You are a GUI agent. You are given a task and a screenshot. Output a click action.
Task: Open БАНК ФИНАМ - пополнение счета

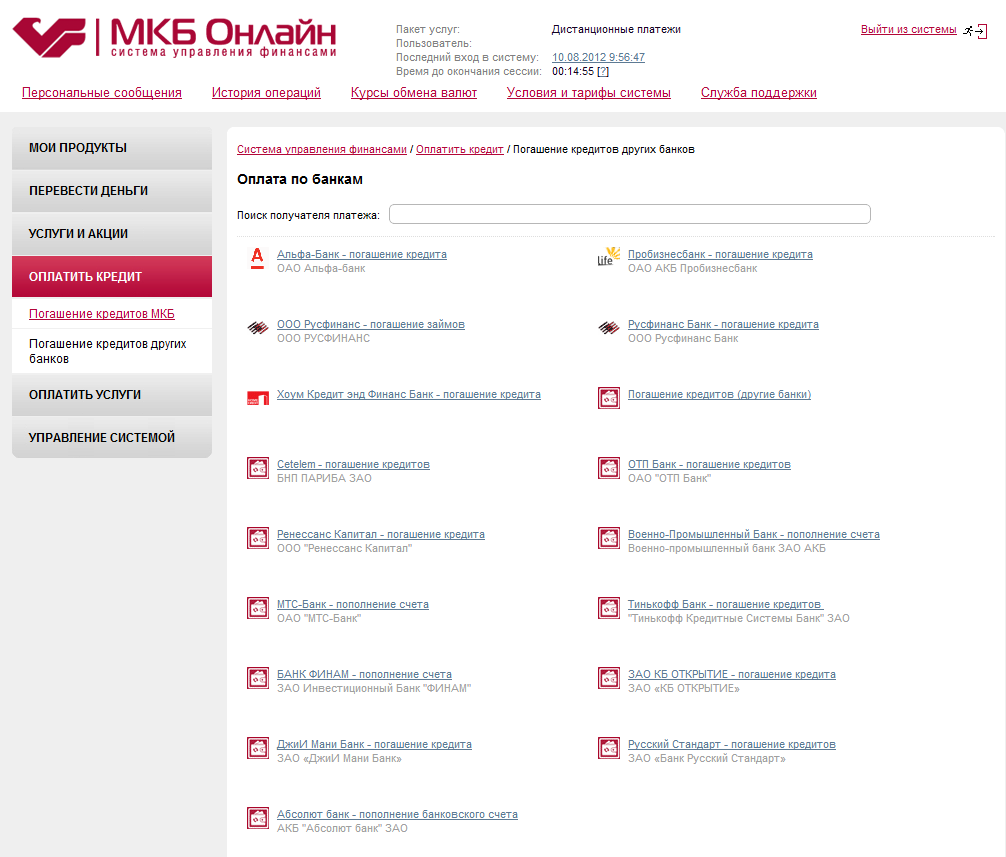[x=364, y=674]
